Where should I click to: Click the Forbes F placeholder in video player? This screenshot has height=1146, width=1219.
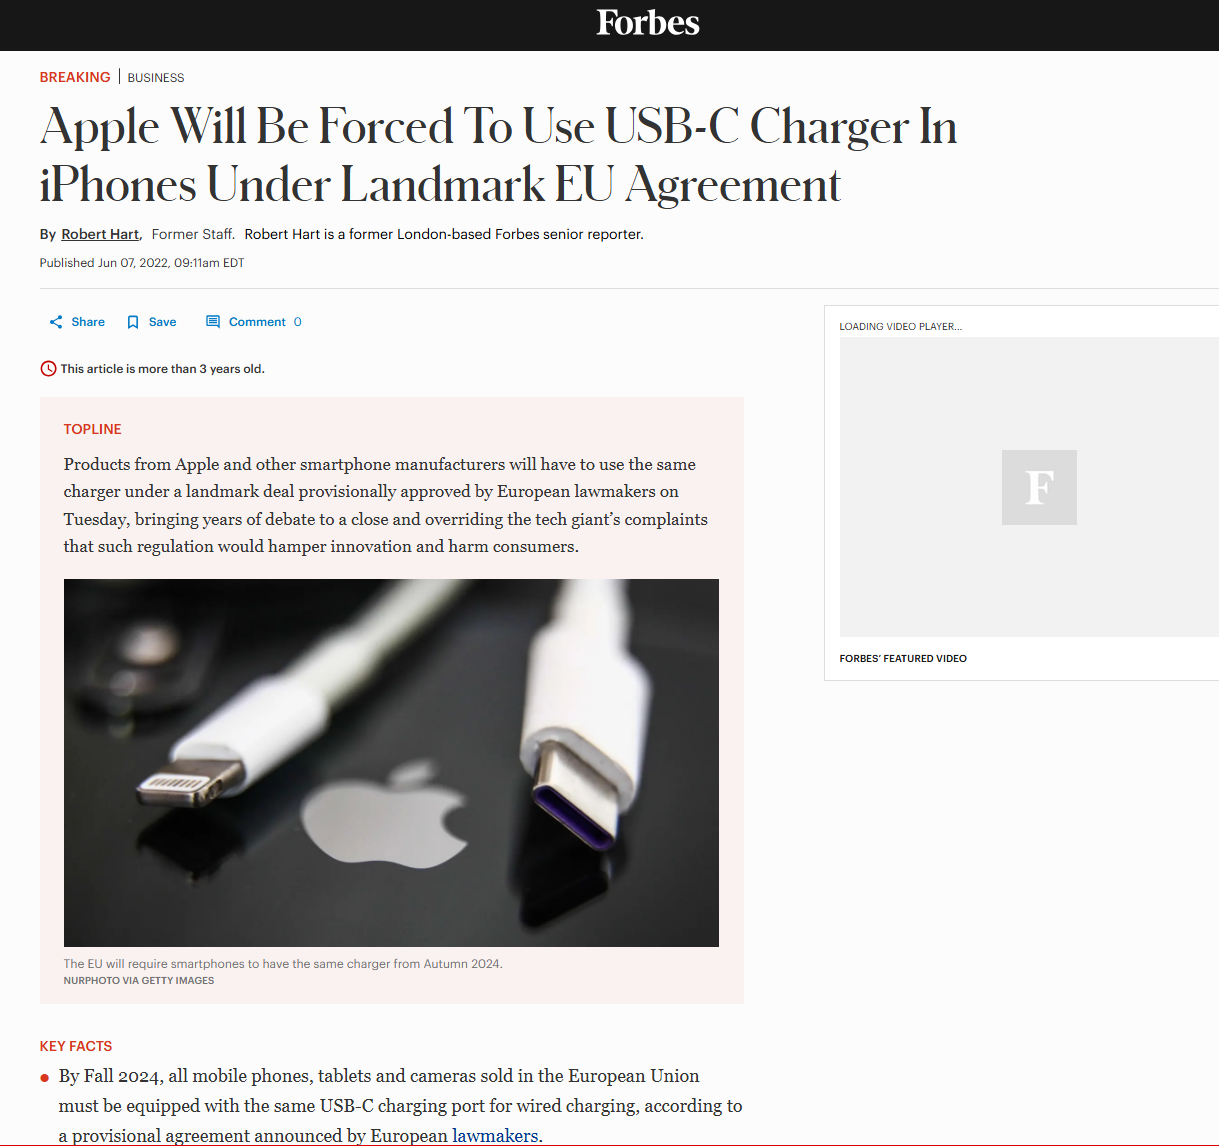[x=1039, y=487]
